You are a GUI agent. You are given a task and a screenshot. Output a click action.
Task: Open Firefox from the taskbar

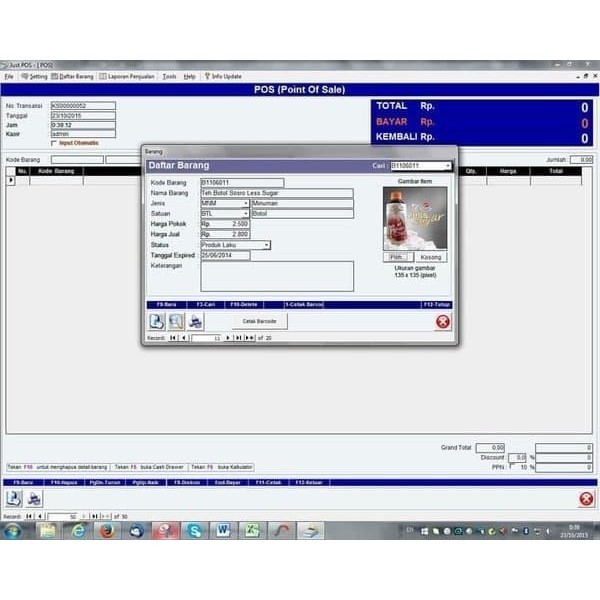coord(107,531)
